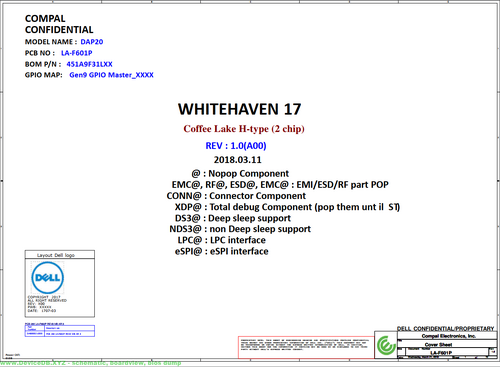The image size is (500, 367).
Task: Select the model name value "DAP20"
Action: tap(92, 42)
